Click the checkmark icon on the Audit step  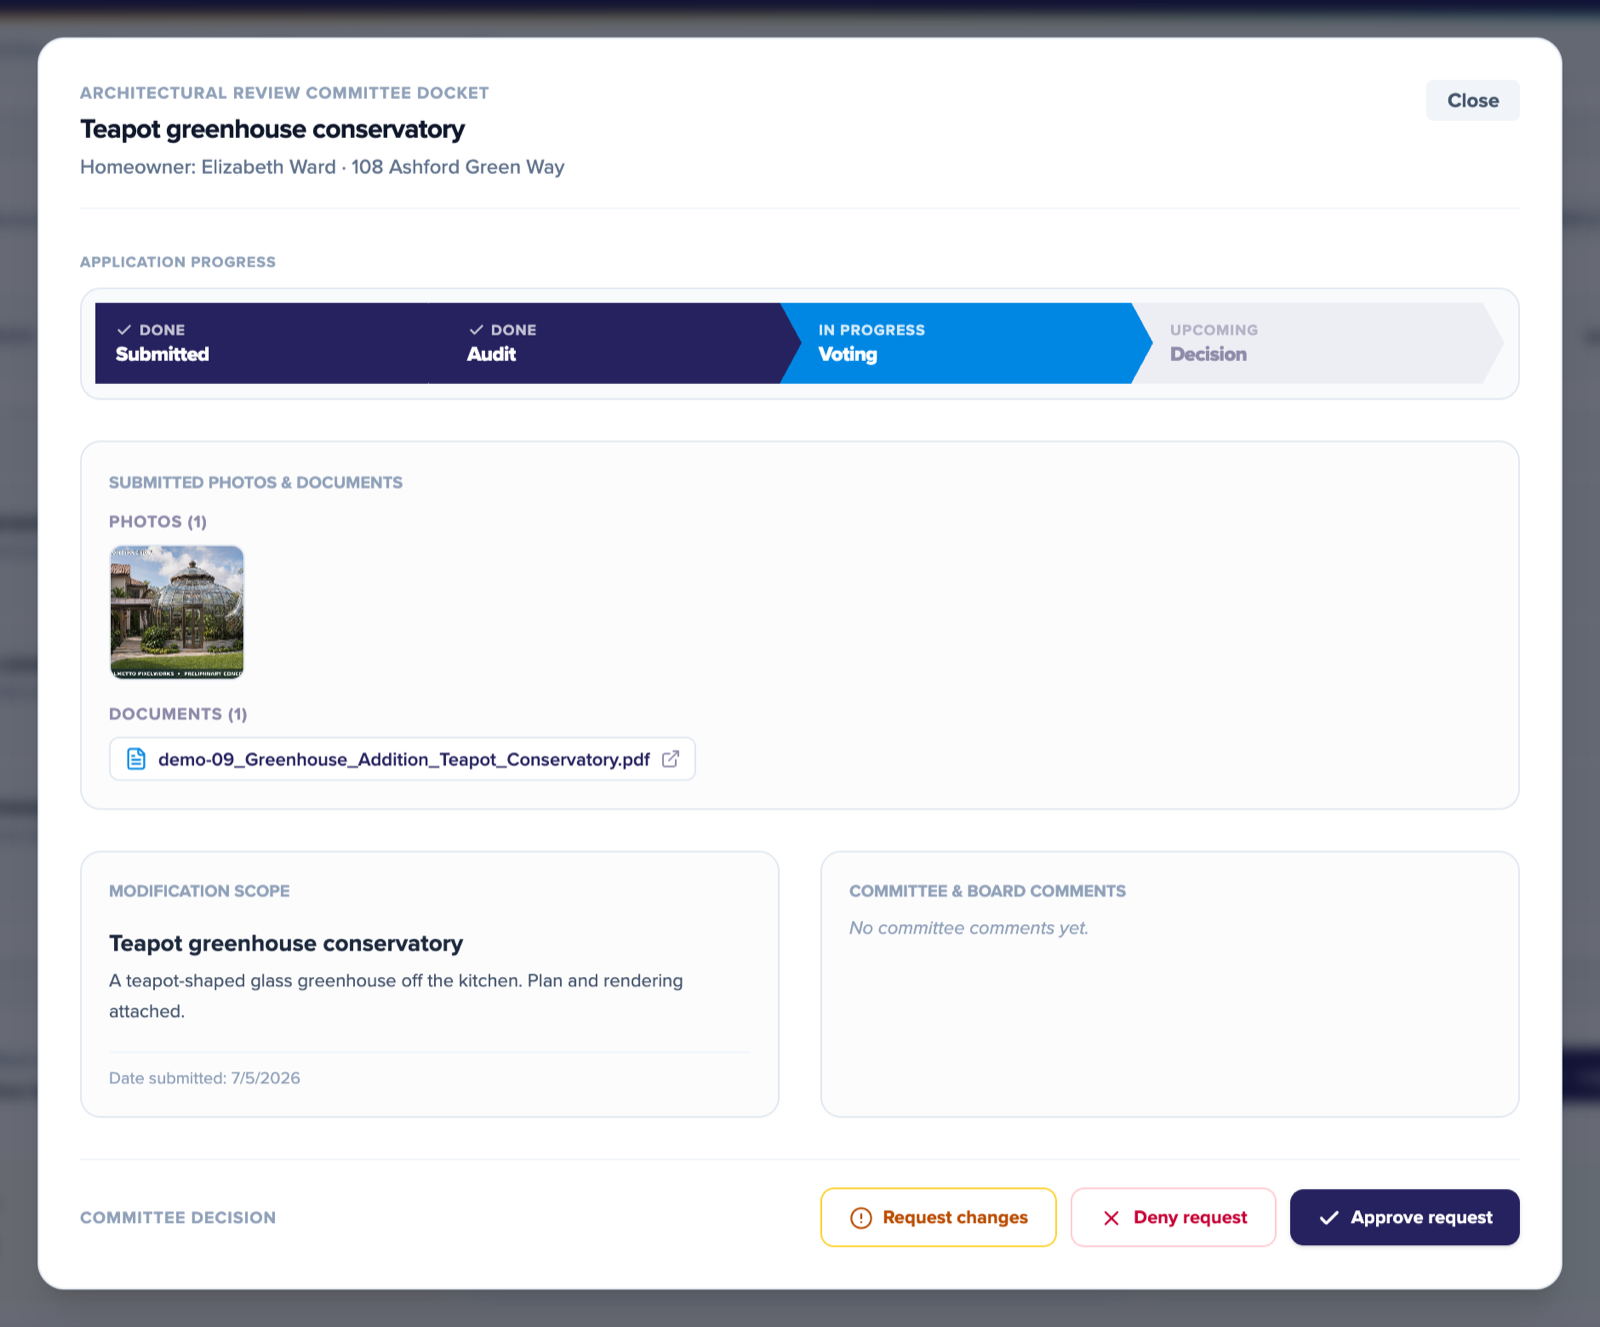[x=476, y=330]
